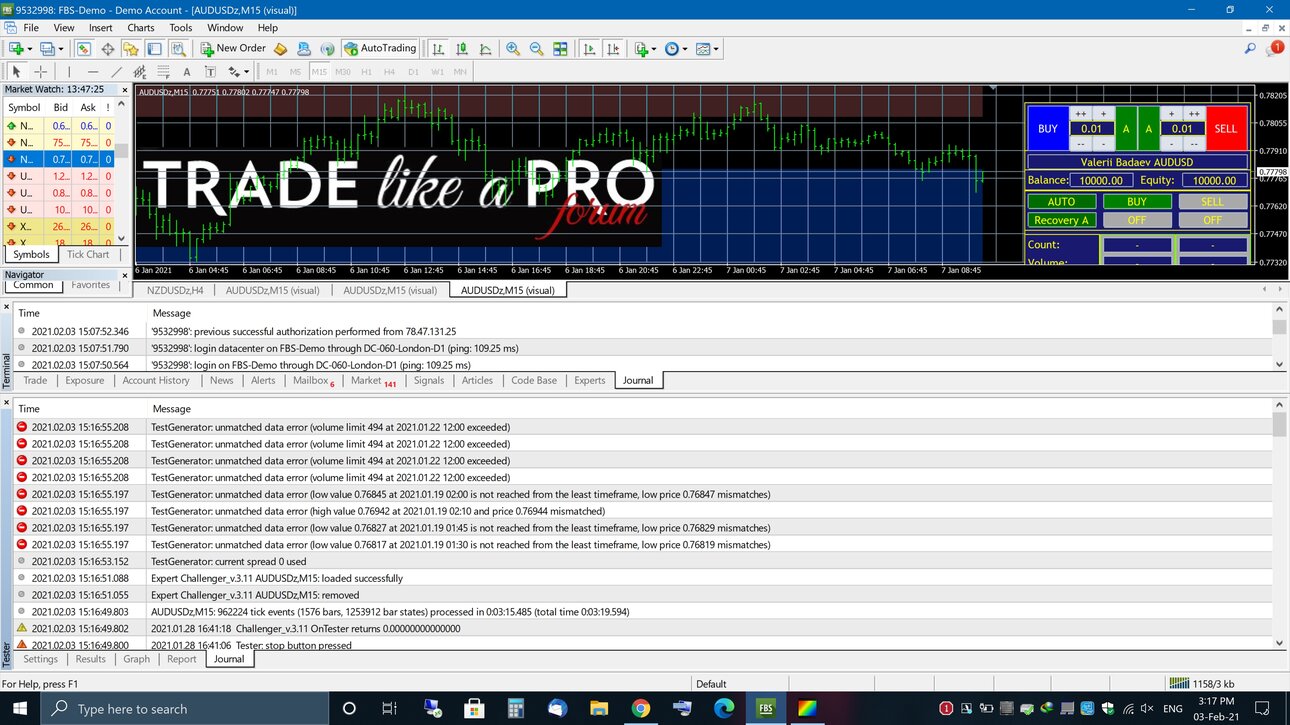
Task: Click the Zoom In magnifier icon
Action: [513, 48]
